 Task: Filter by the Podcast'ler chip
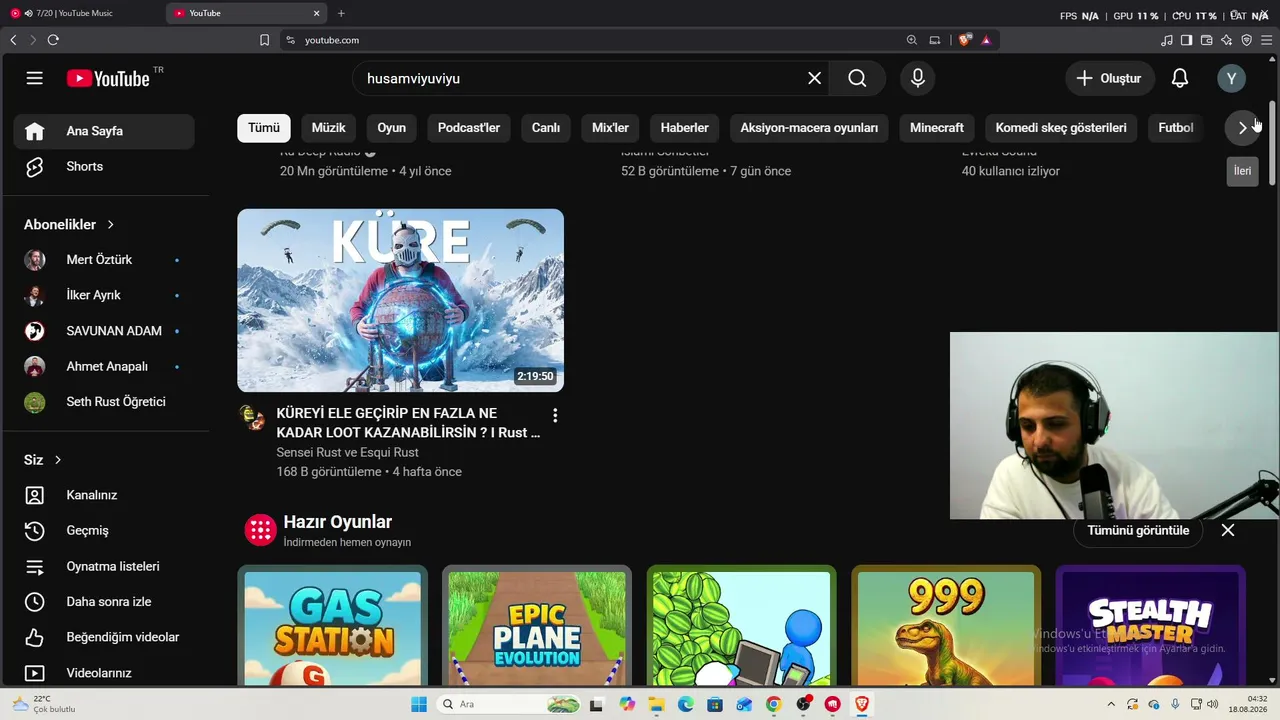click(469, 128)
